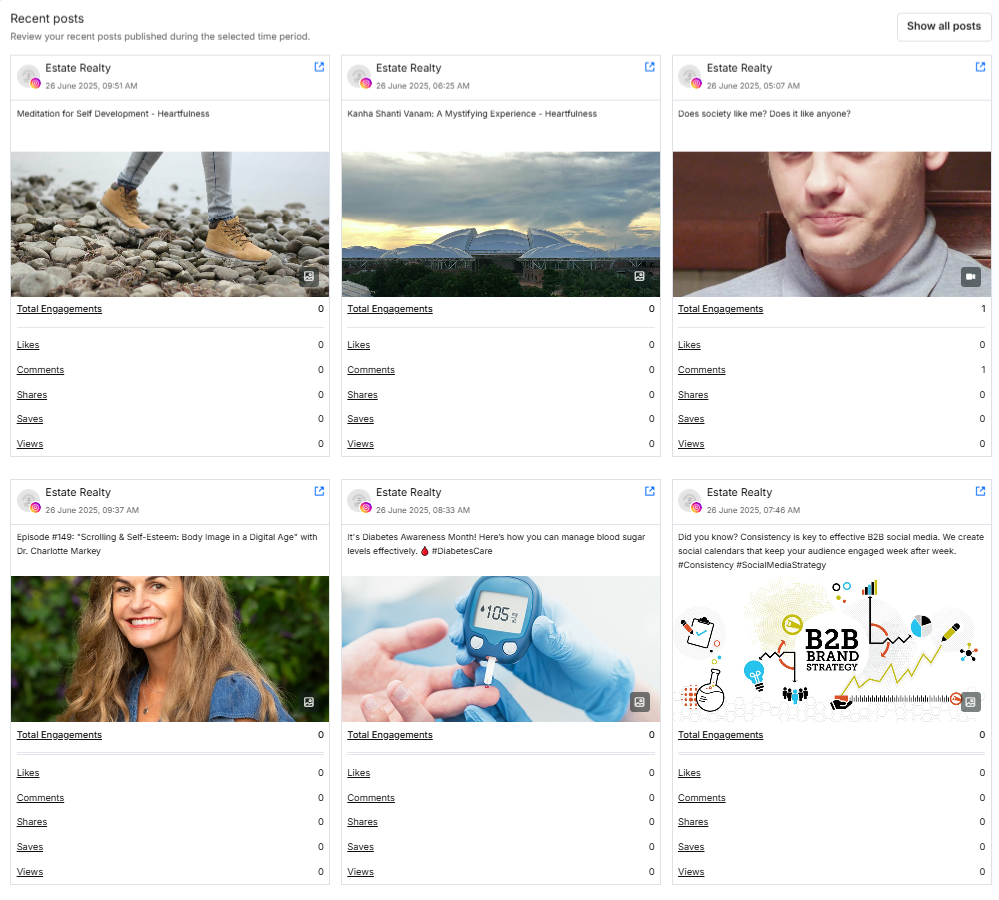Click the Show all posts button
The image size is (999, 900).
pyautogui.click(x=944, y=27)
